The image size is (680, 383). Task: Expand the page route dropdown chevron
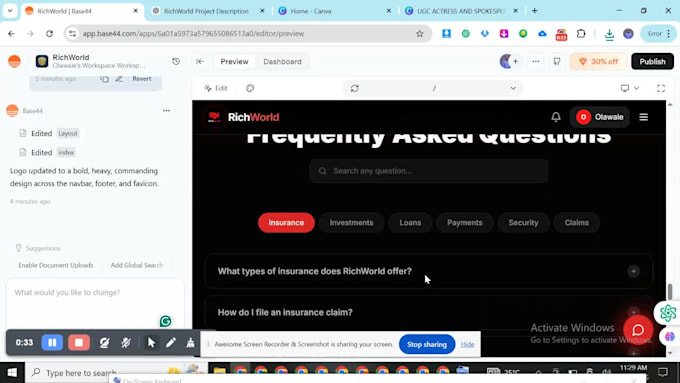[513, 88]
